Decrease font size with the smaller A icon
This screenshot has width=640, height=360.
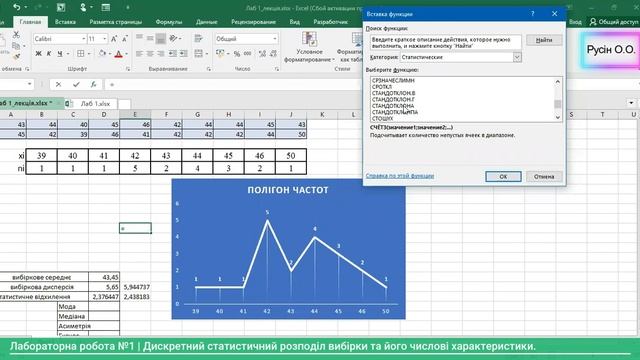pyautogui.click(x=125, y=39)
